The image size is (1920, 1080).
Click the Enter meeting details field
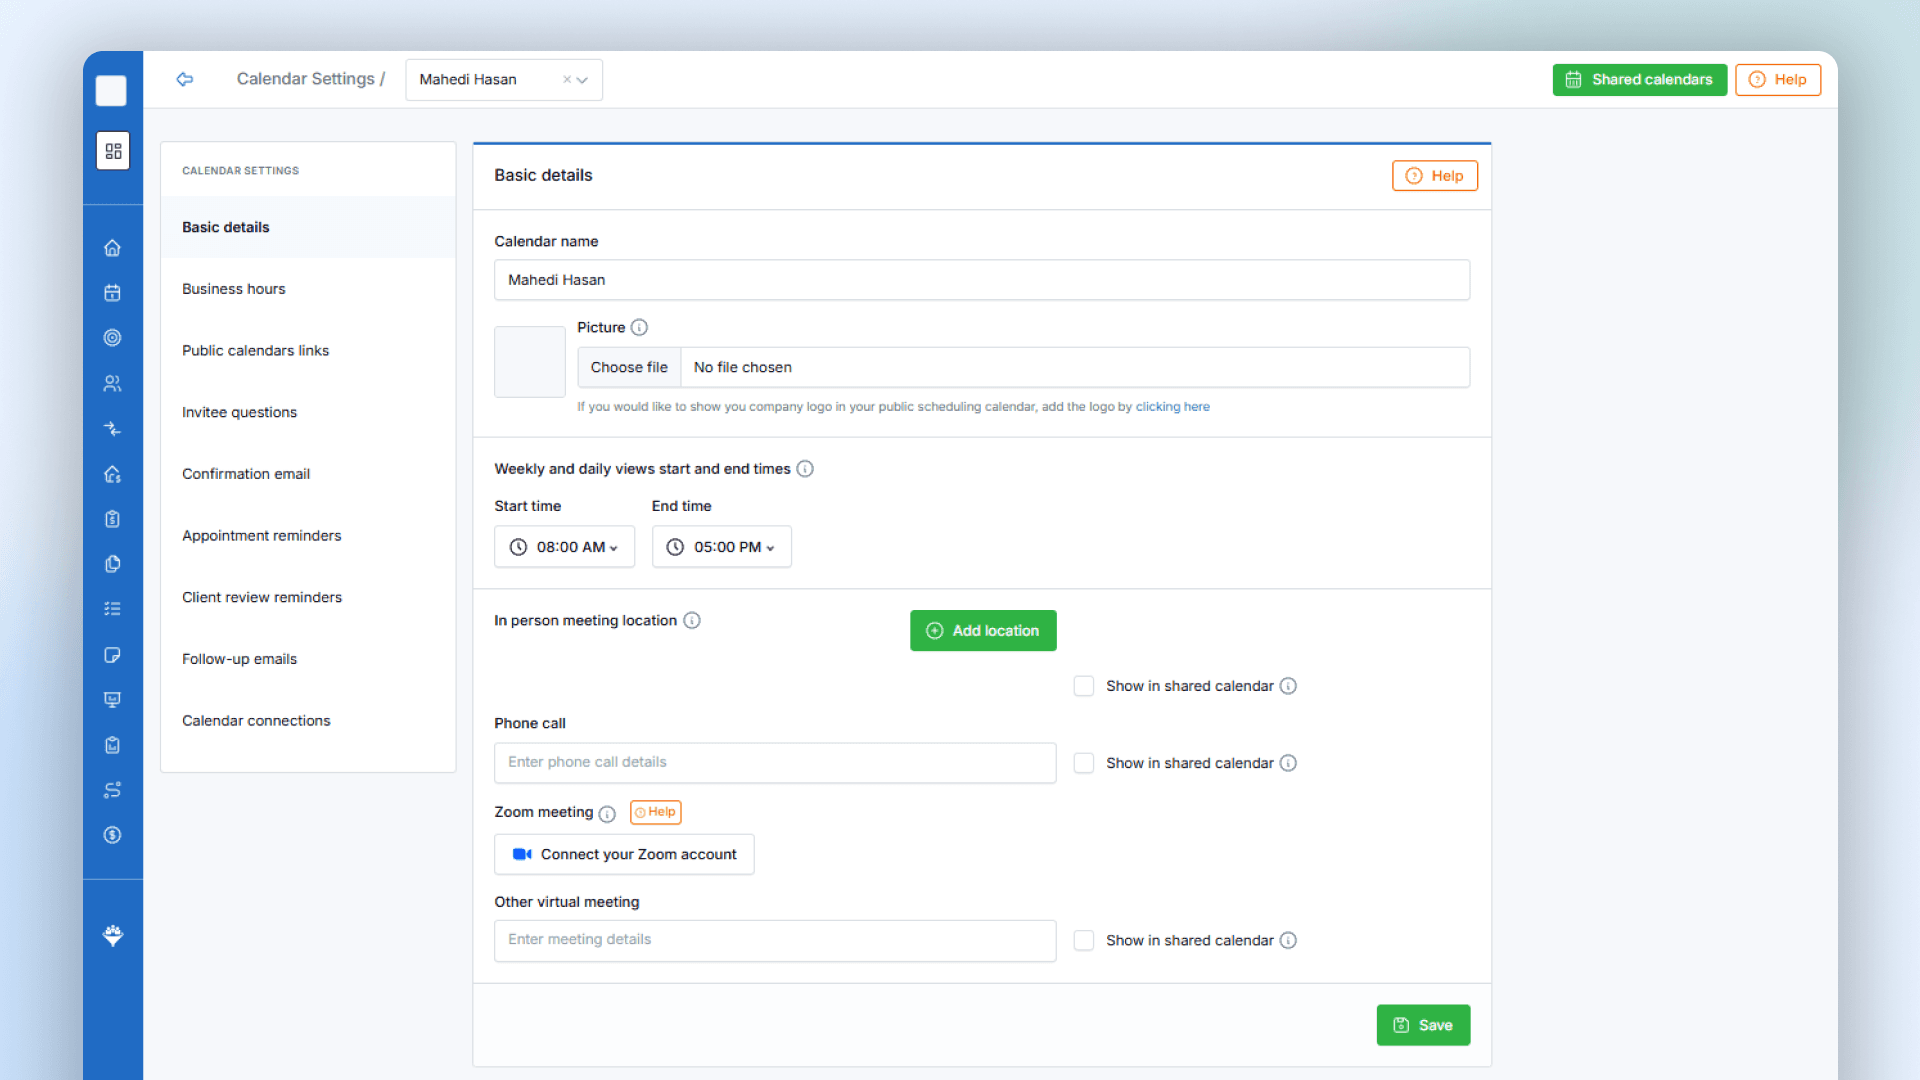click(x=775, y=940)
